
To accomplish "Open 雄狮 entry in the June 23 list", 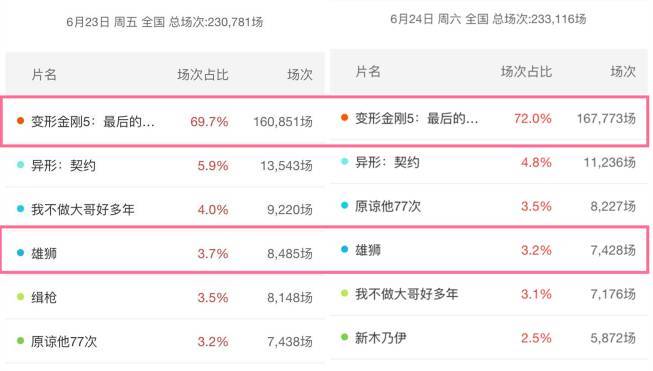I will pyautogui.click(x=165, y=253).
